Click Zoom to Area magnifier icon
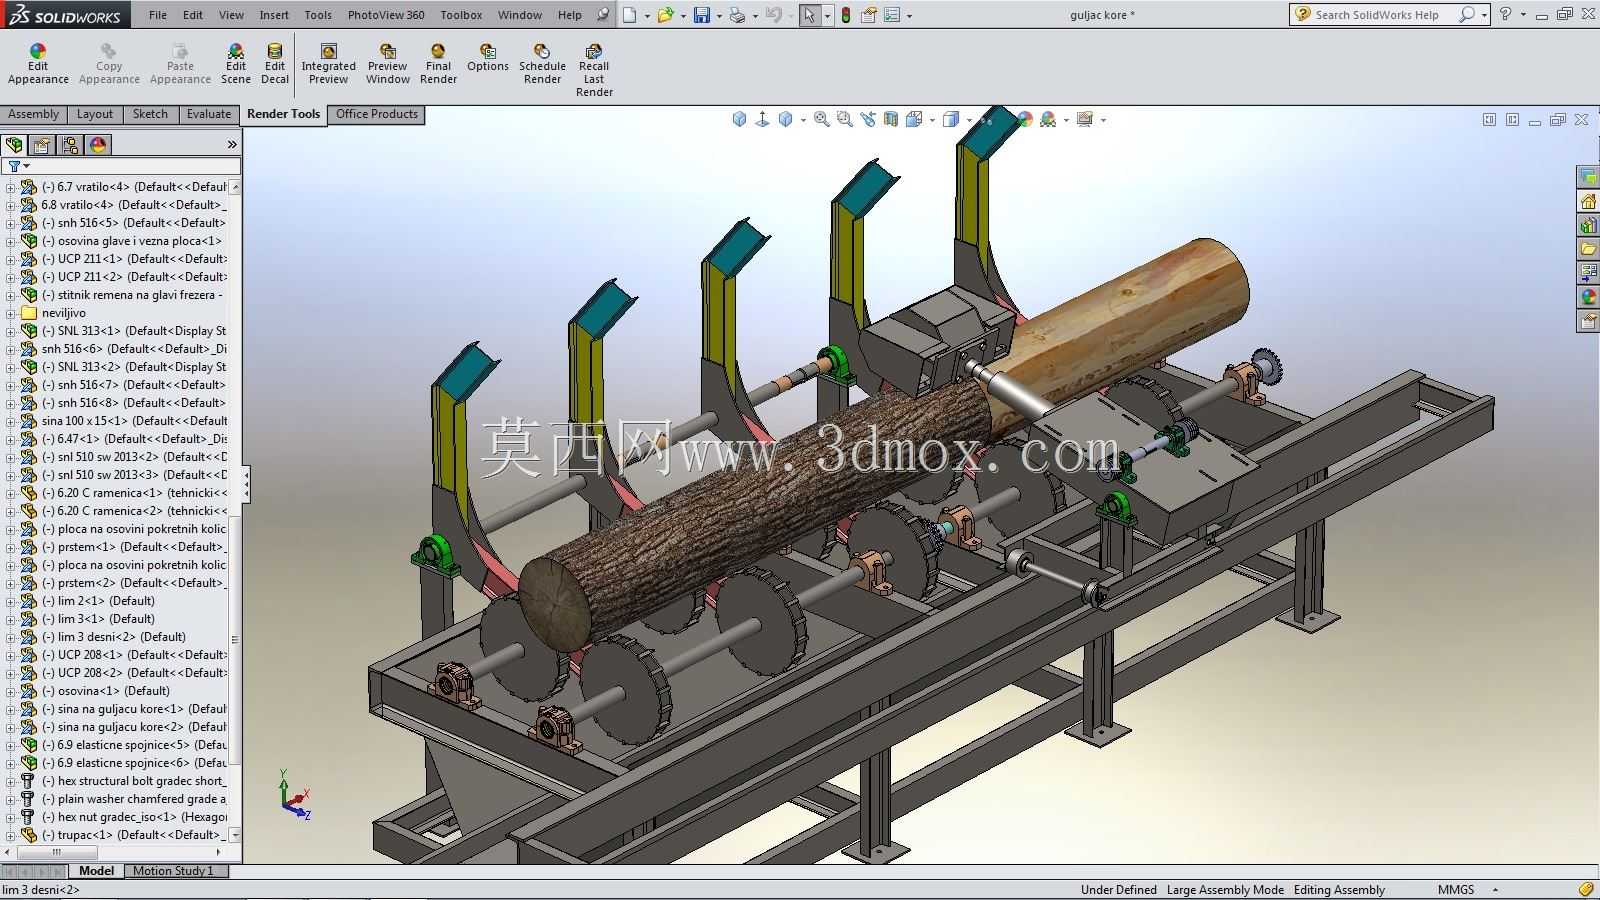This screenshot has height=900, width=1600. (845, 119)
